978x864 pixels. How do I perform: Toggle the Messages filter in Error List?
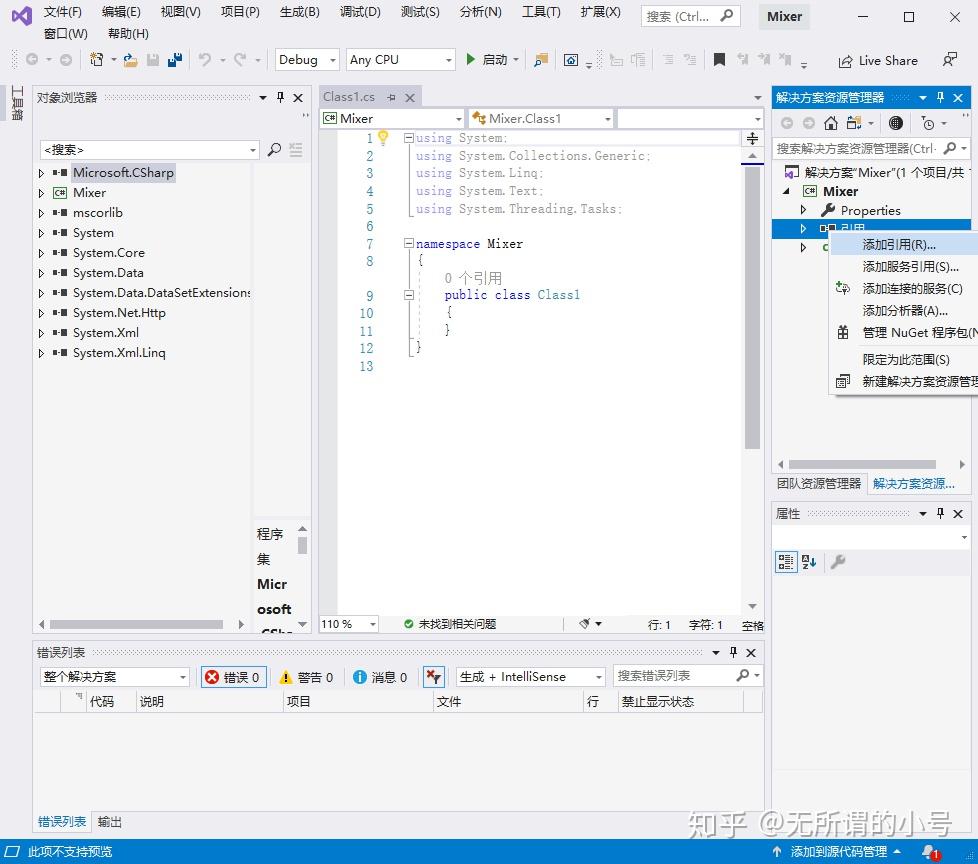click(x=380, y=677)
